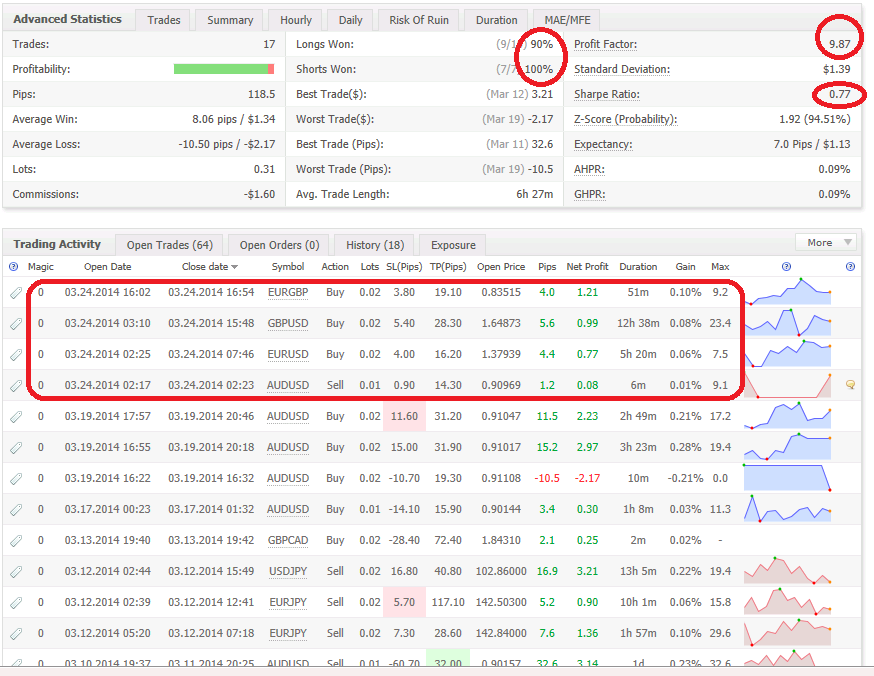Switch to the Risk Of Ruin tab

[418, 20]
